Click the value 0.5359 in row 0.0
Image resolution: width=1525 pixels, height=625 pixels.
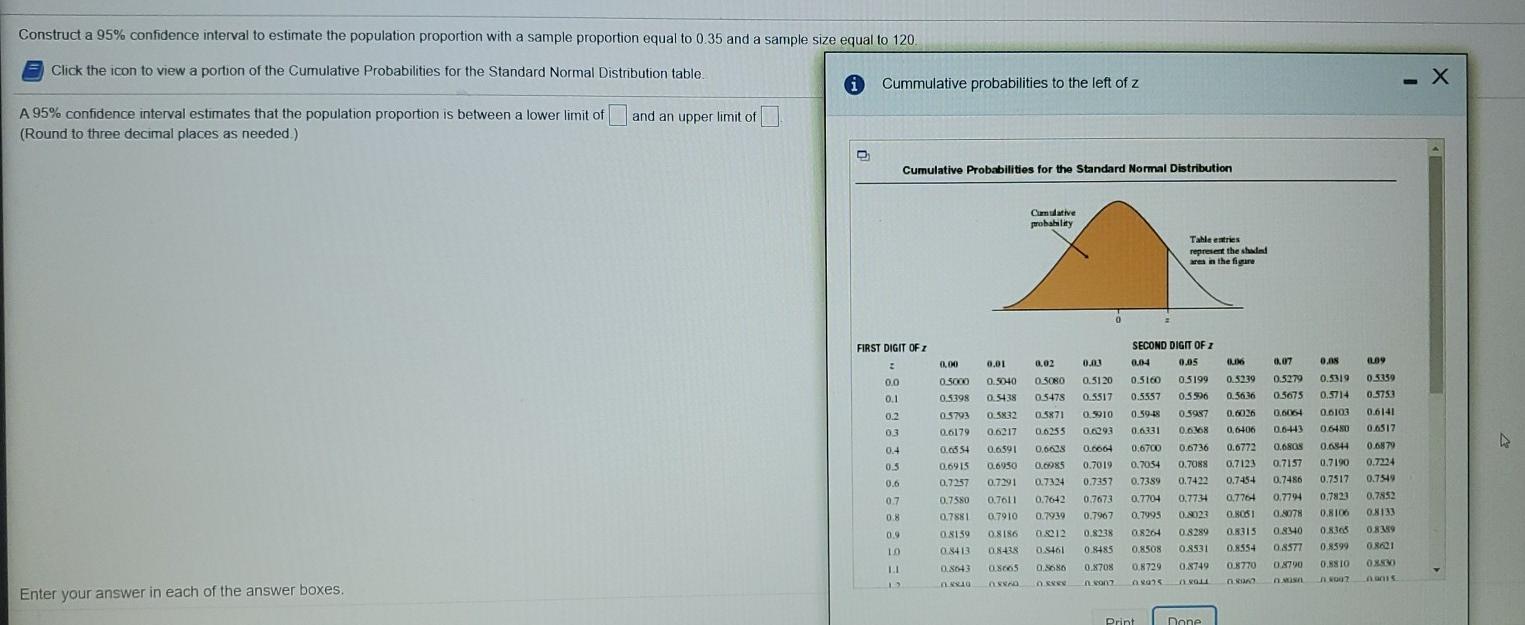pyautogui.click(x=1380, y=378)
